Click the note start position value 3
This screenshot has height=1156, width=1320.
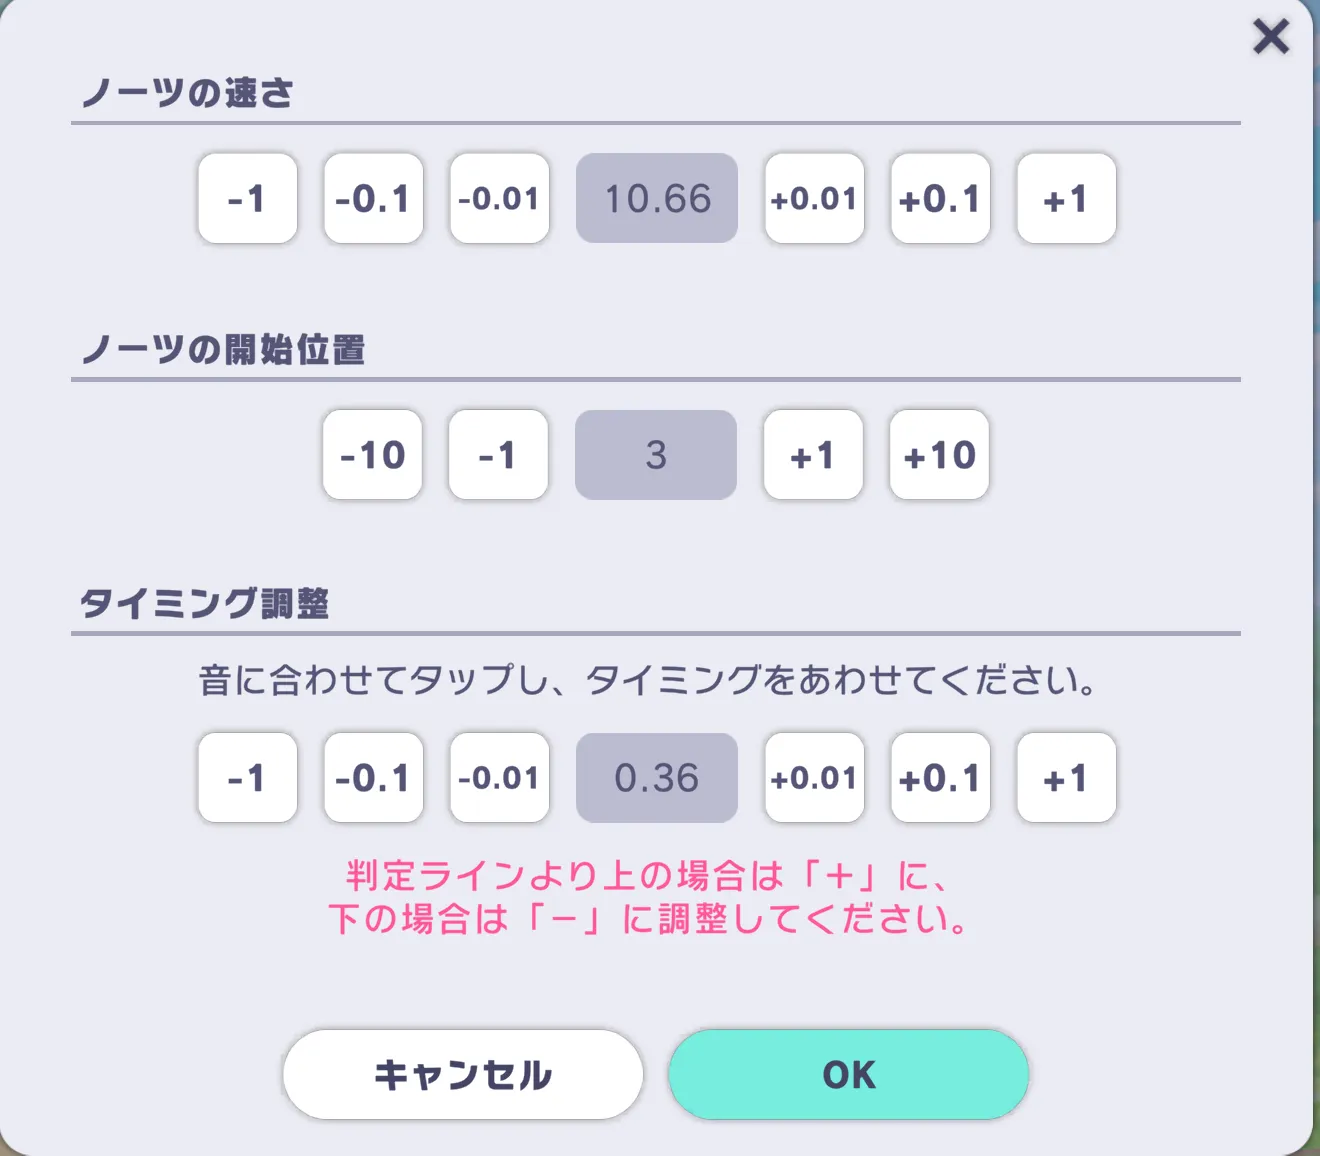tap(656, 455)
